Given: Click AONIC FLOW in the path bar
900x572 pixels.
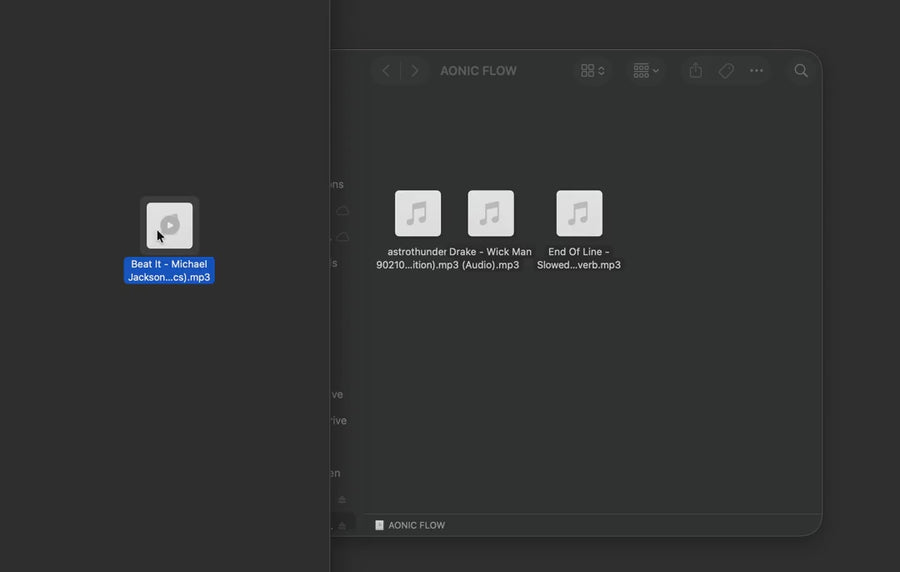Looking at the screenshot, I should tap(416, 525).
